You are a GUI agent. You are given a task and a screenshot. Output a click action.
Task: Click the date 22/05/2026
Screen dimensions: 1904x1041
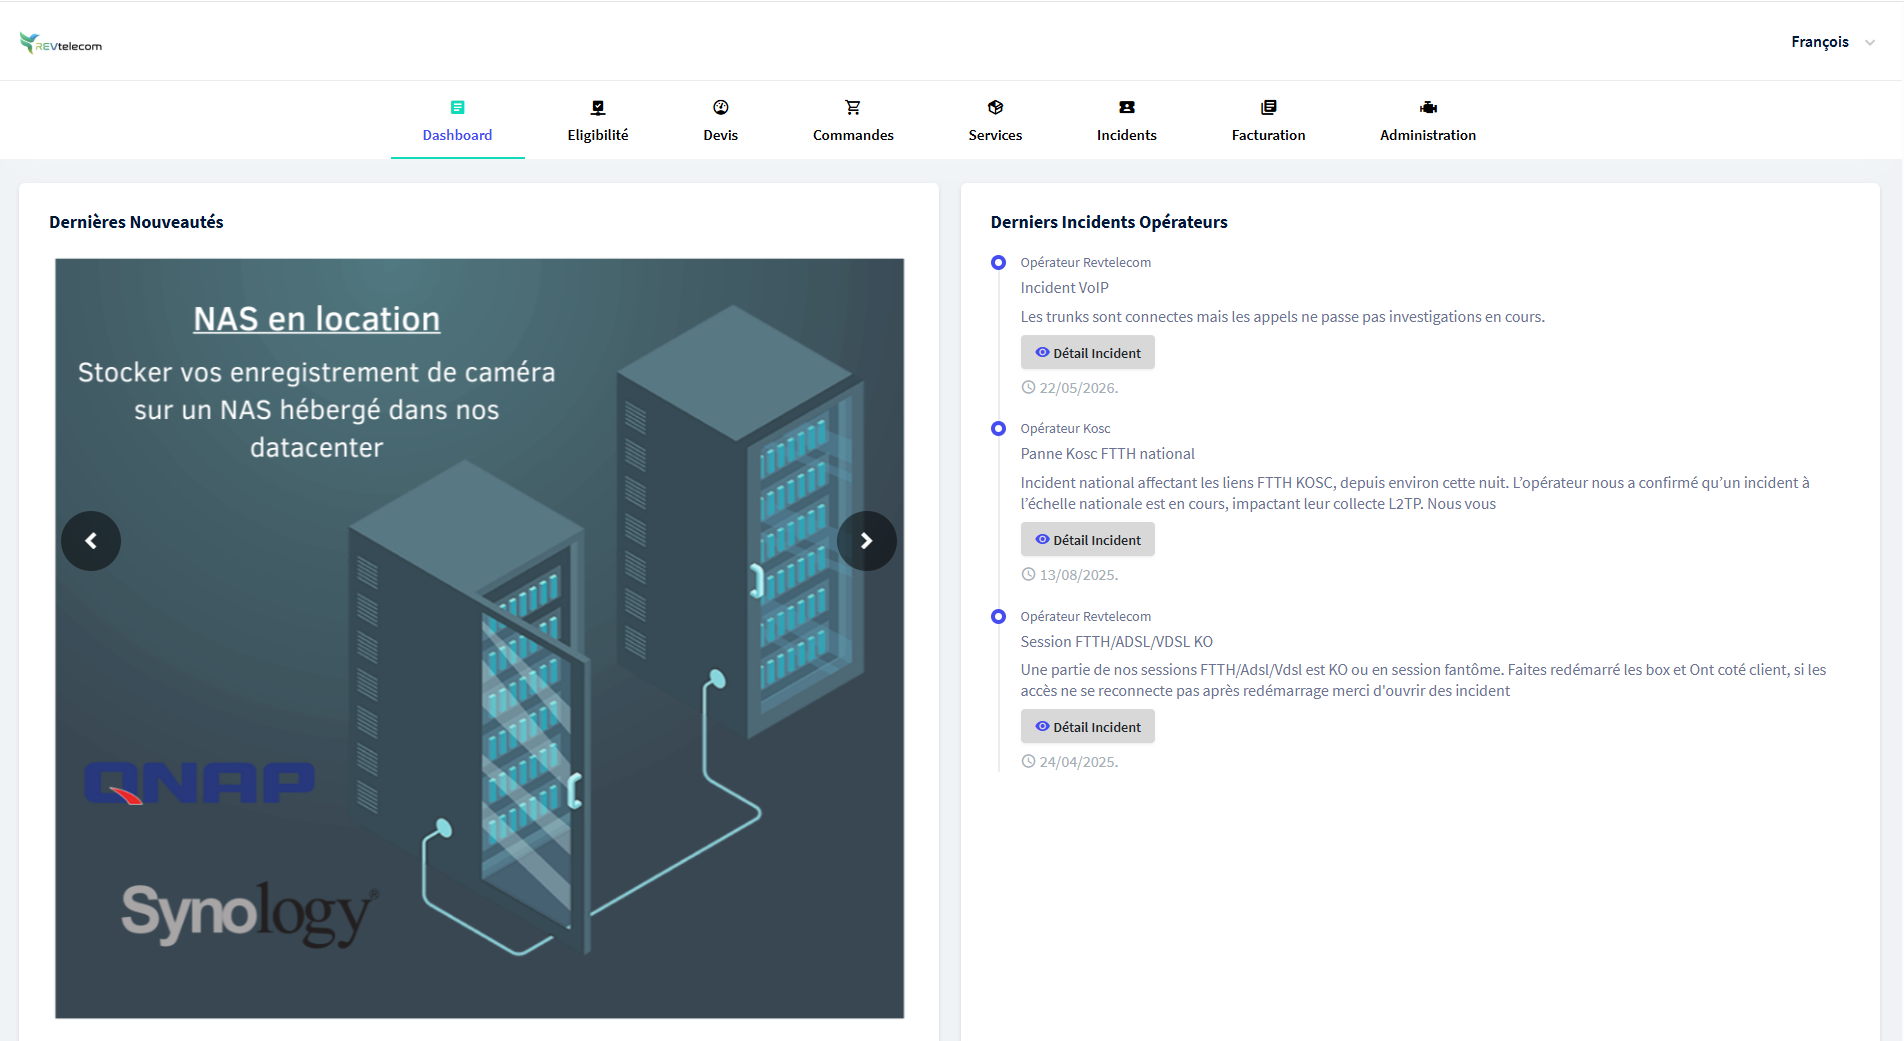(1079, 388)
